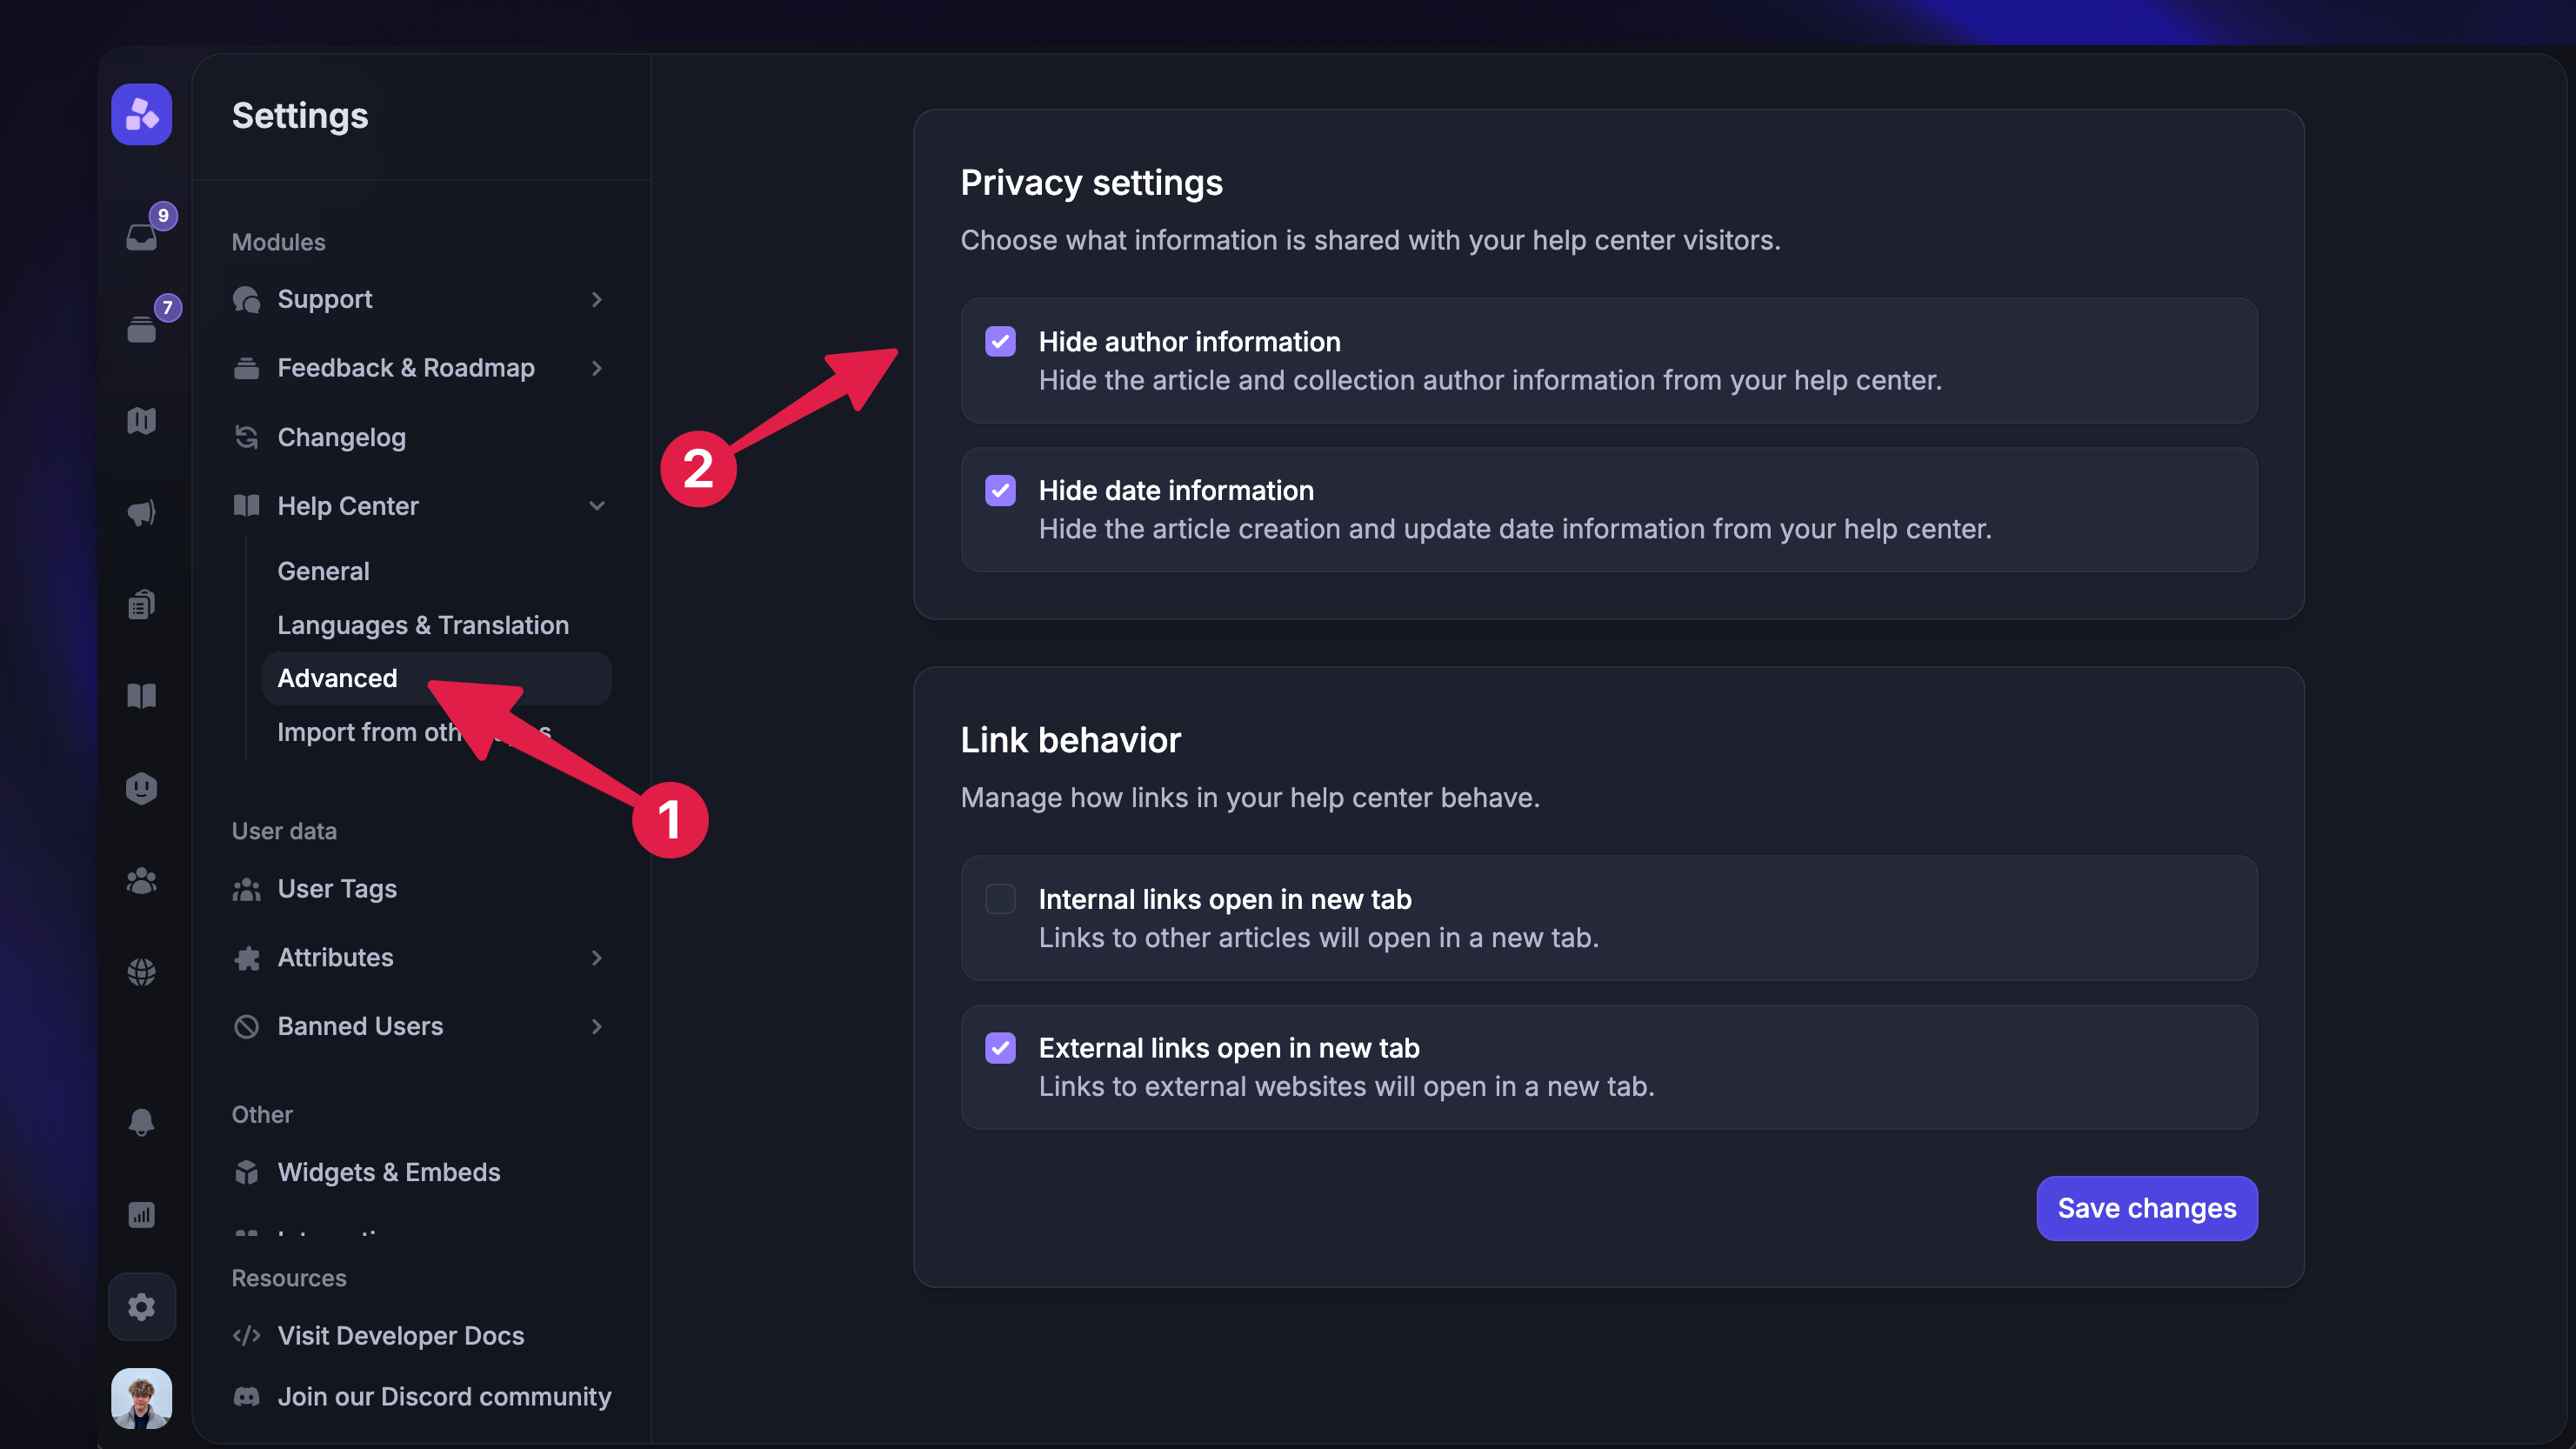Open the users group icon in sidebar
Viewport: 2576px width, 1449px height.
pos(142,881)
